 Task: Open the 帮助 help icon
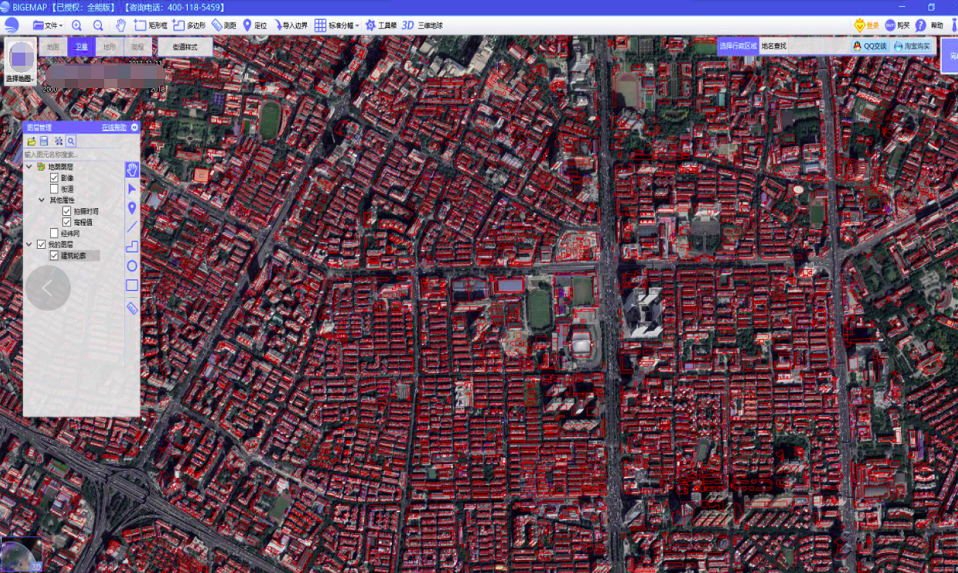(x=921, y=25)
